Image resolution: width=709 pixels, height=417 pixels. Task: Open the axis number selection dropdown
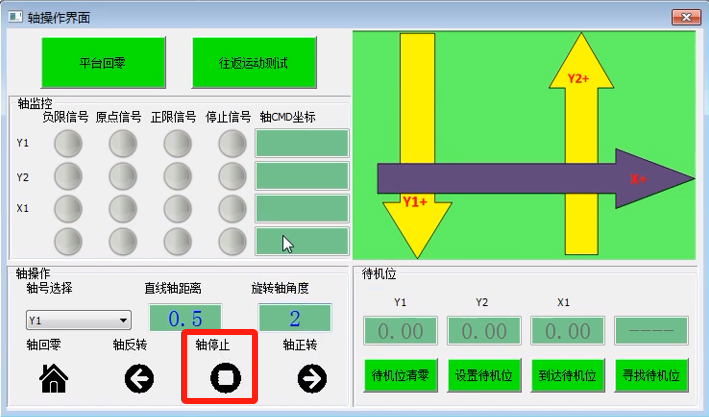[79, 321]
